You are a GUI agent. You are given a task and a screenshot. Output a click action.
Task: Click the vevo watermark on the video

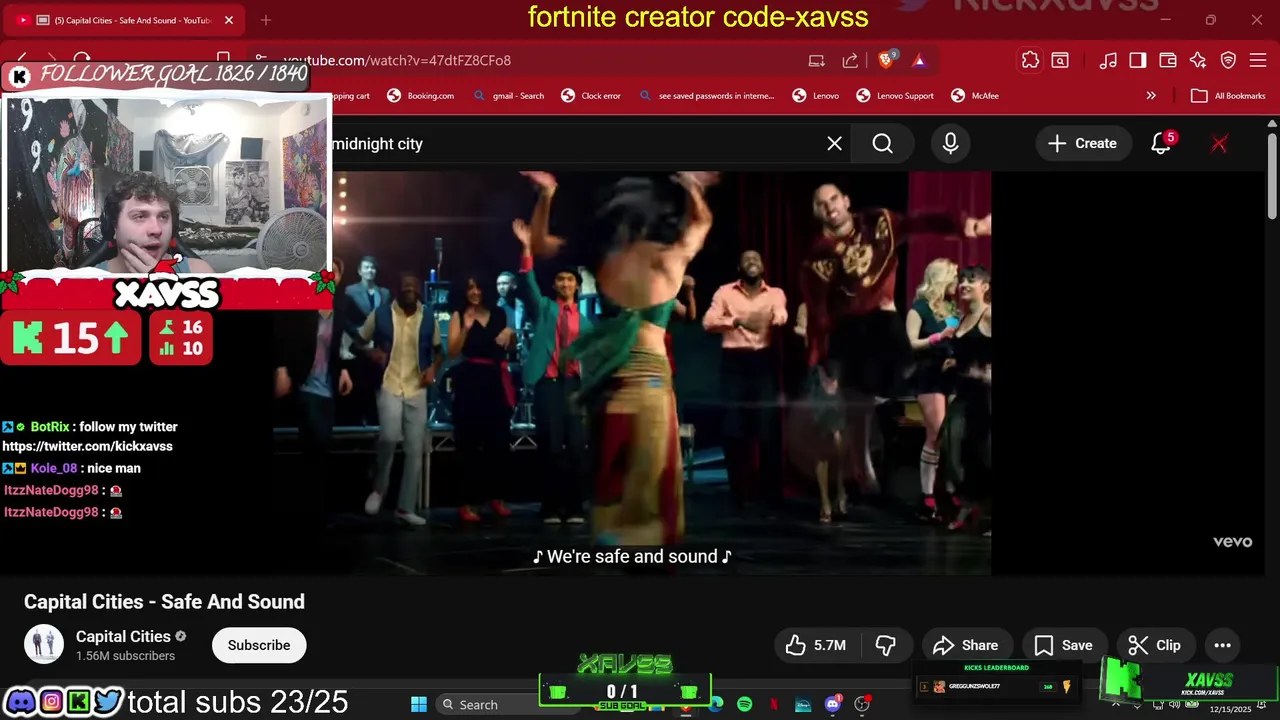coord(1232,541)
